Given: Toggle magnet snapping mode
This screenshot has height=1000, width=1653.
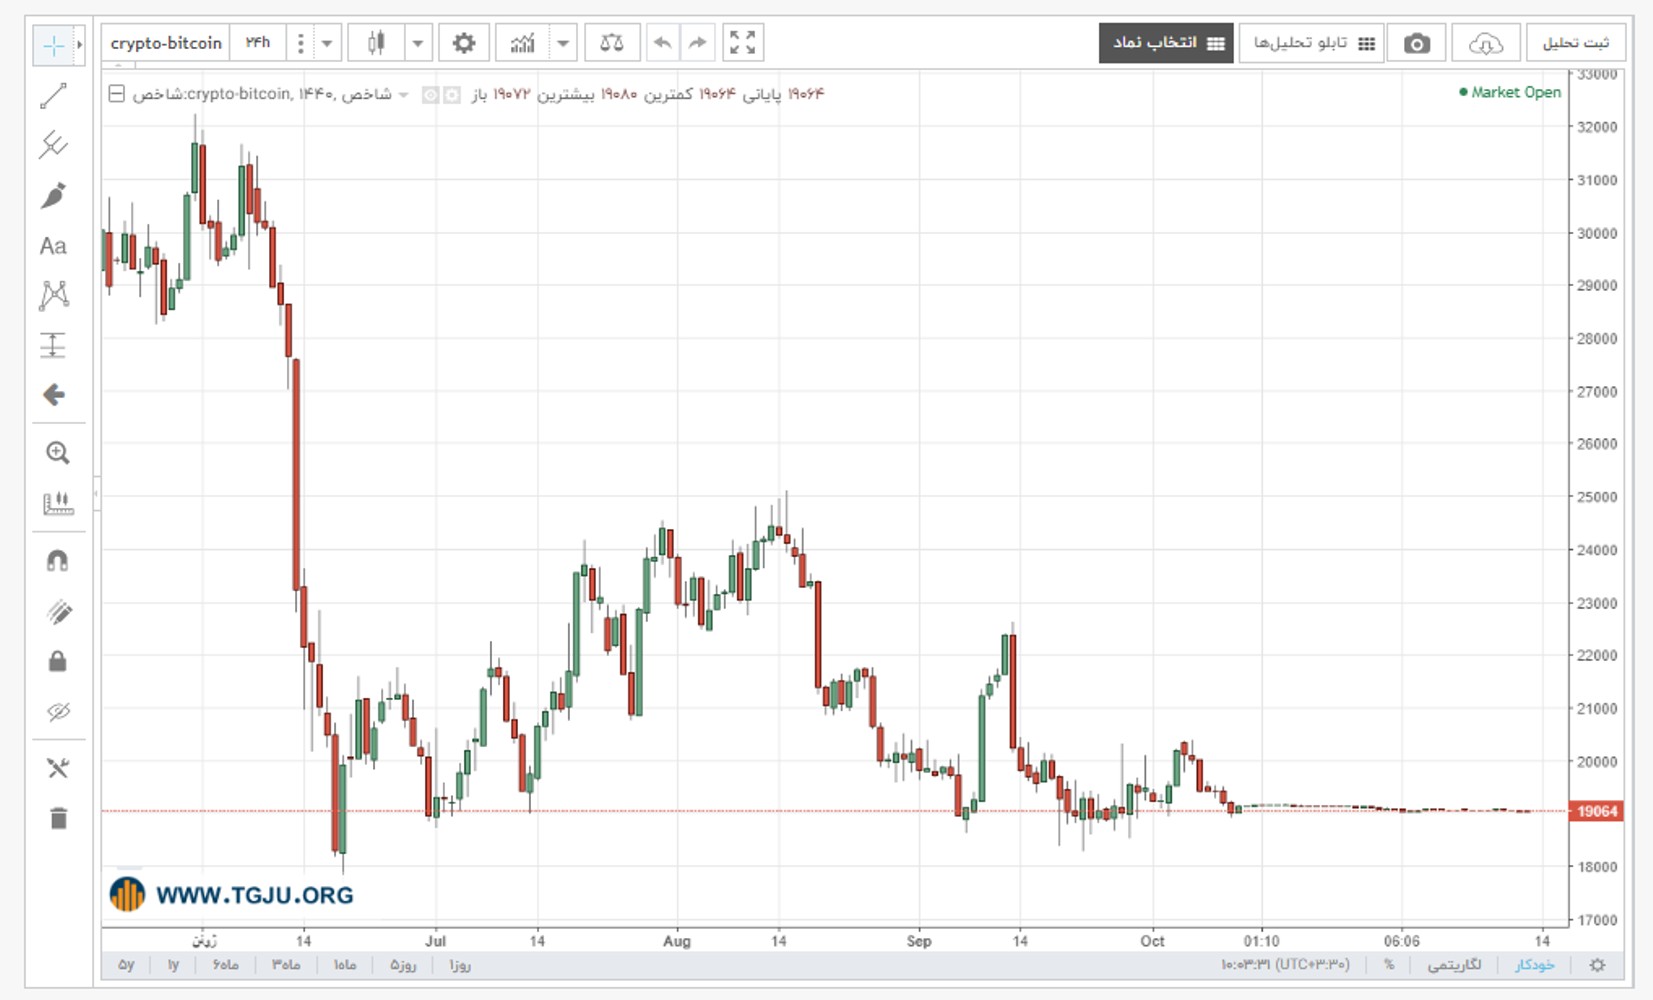Looking at the screenshot, I should [x=57, y=561].
